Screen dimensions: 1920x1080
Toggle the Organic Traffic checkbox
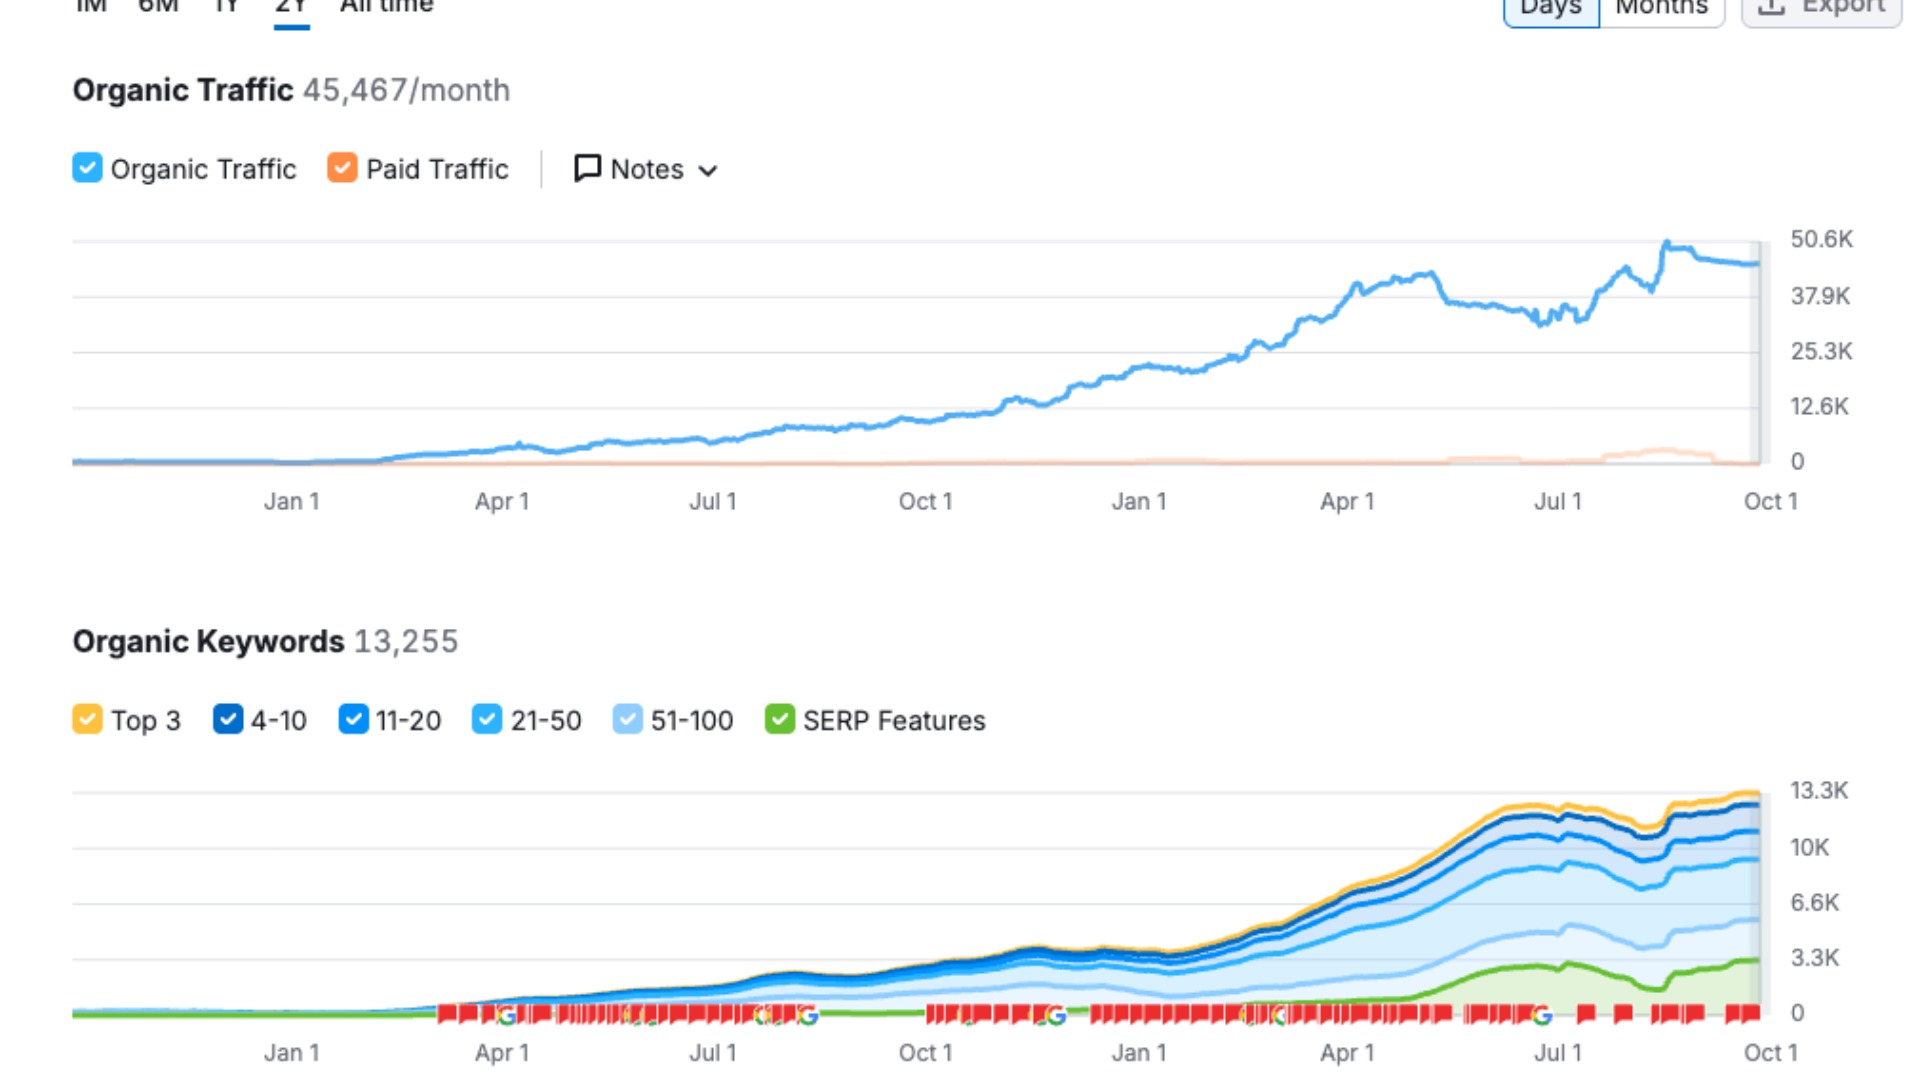pos(87,168)
